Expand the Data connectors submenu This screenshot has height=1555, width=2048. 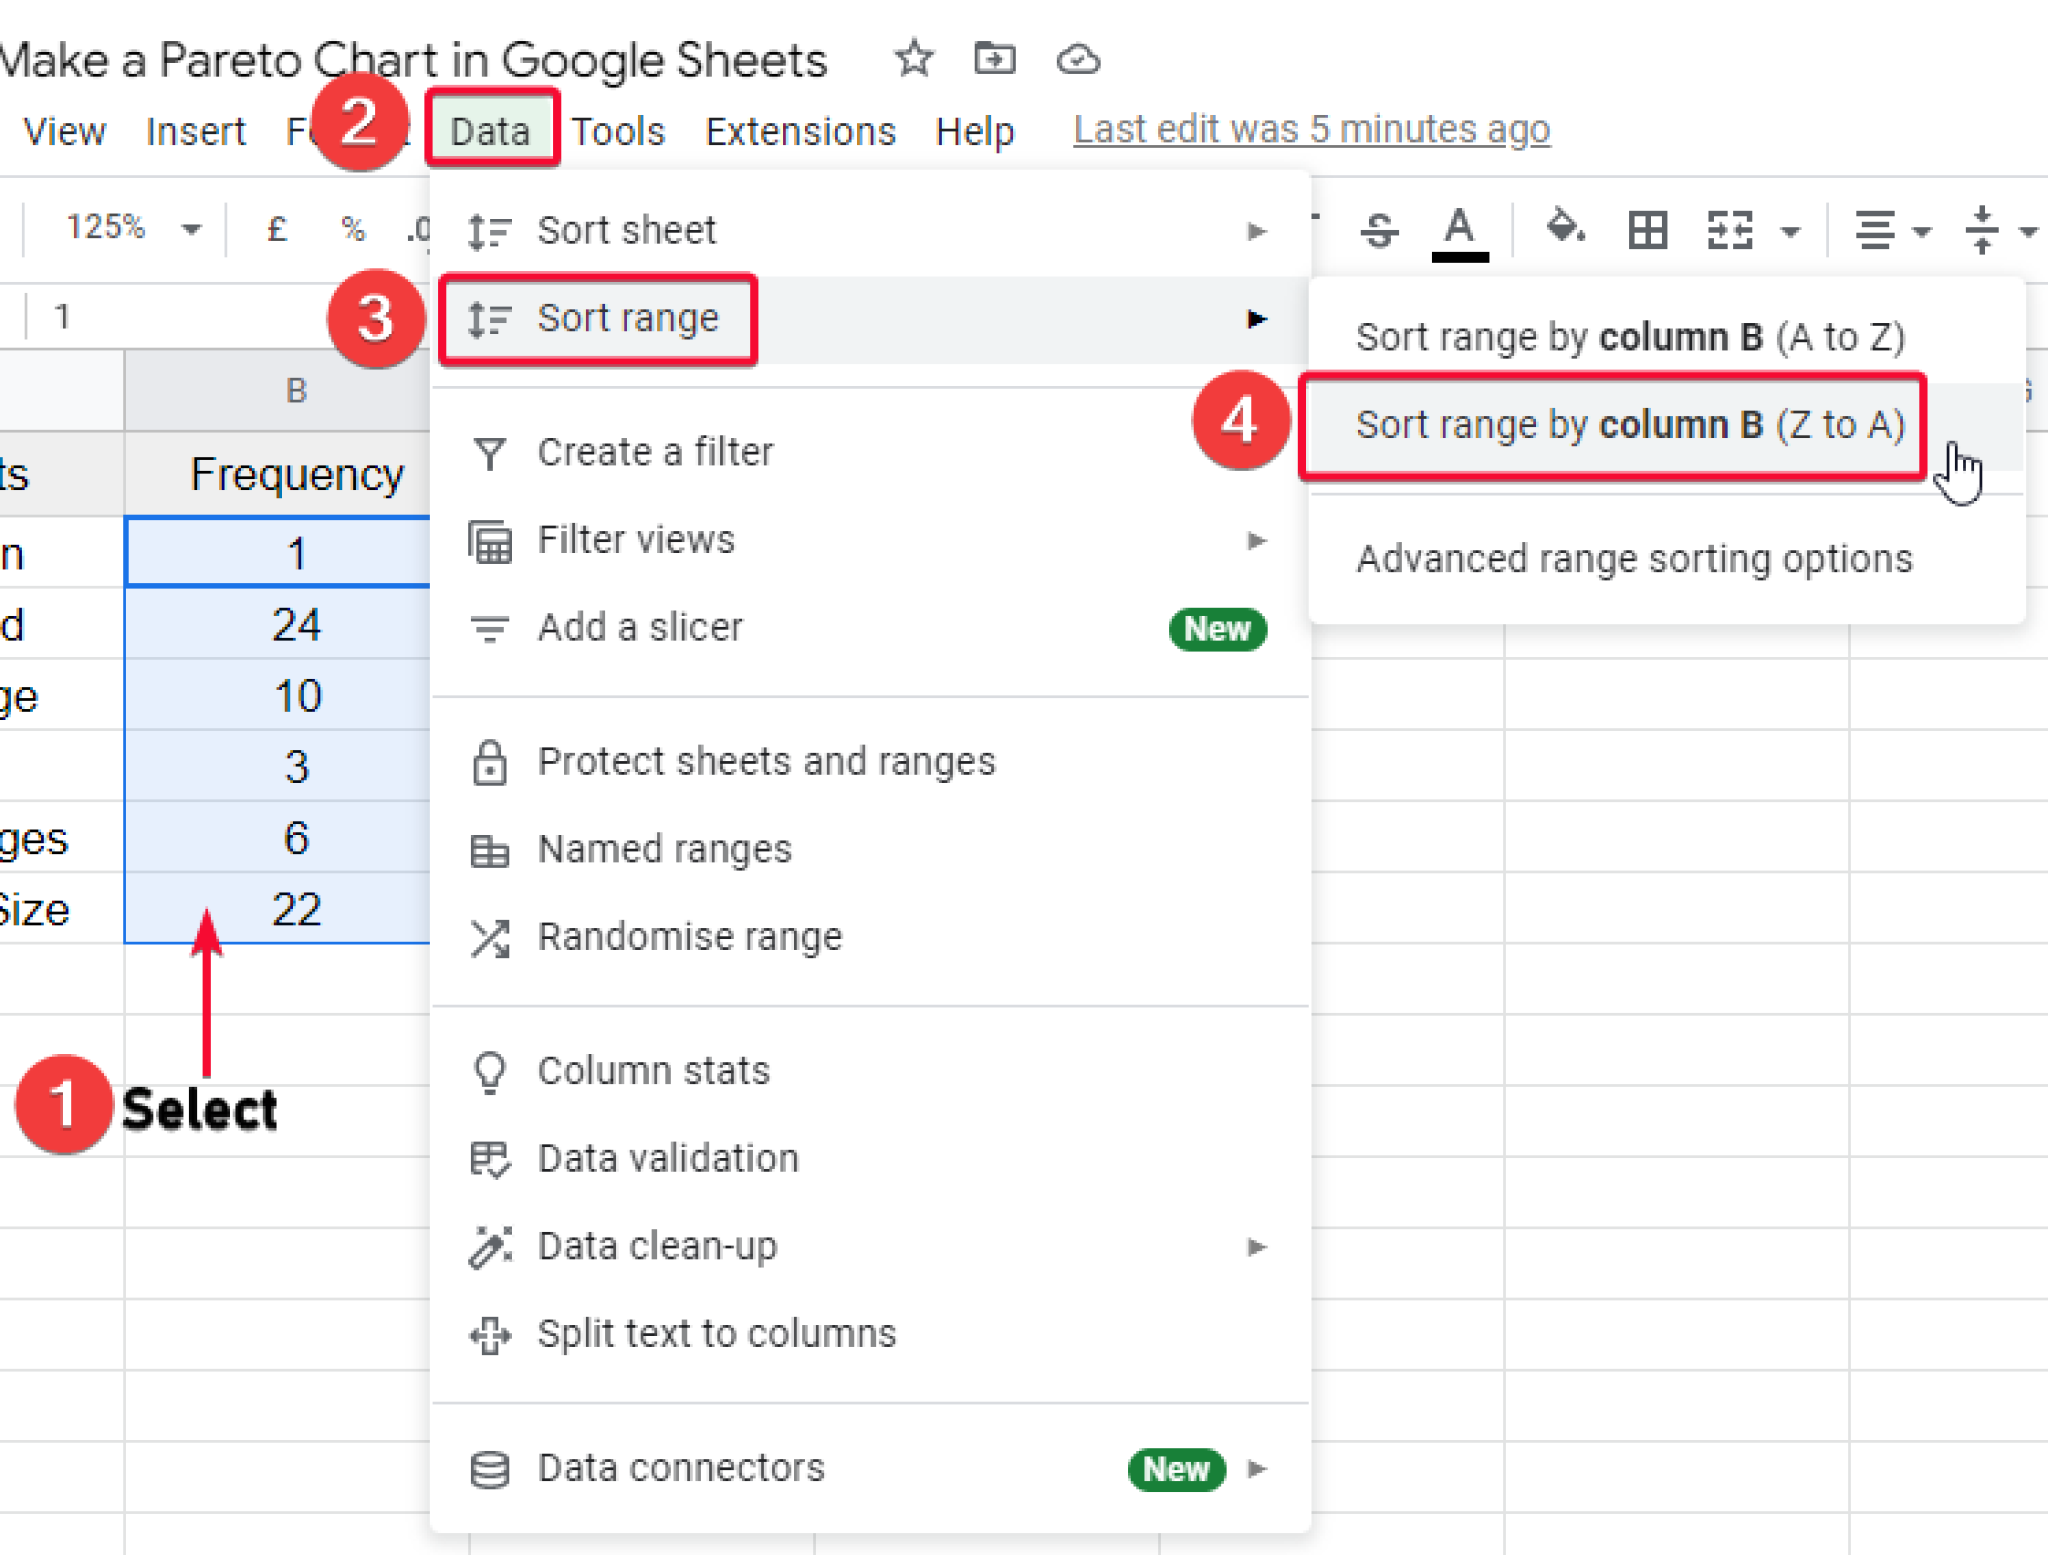(x=870, y=1468)
